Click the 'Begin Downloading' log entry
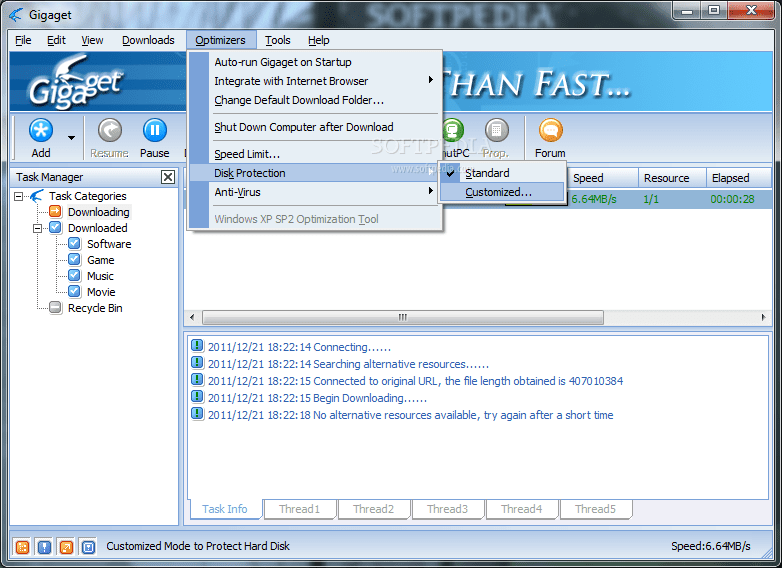The width and height of the screenshot is (782, 568). 317,398
